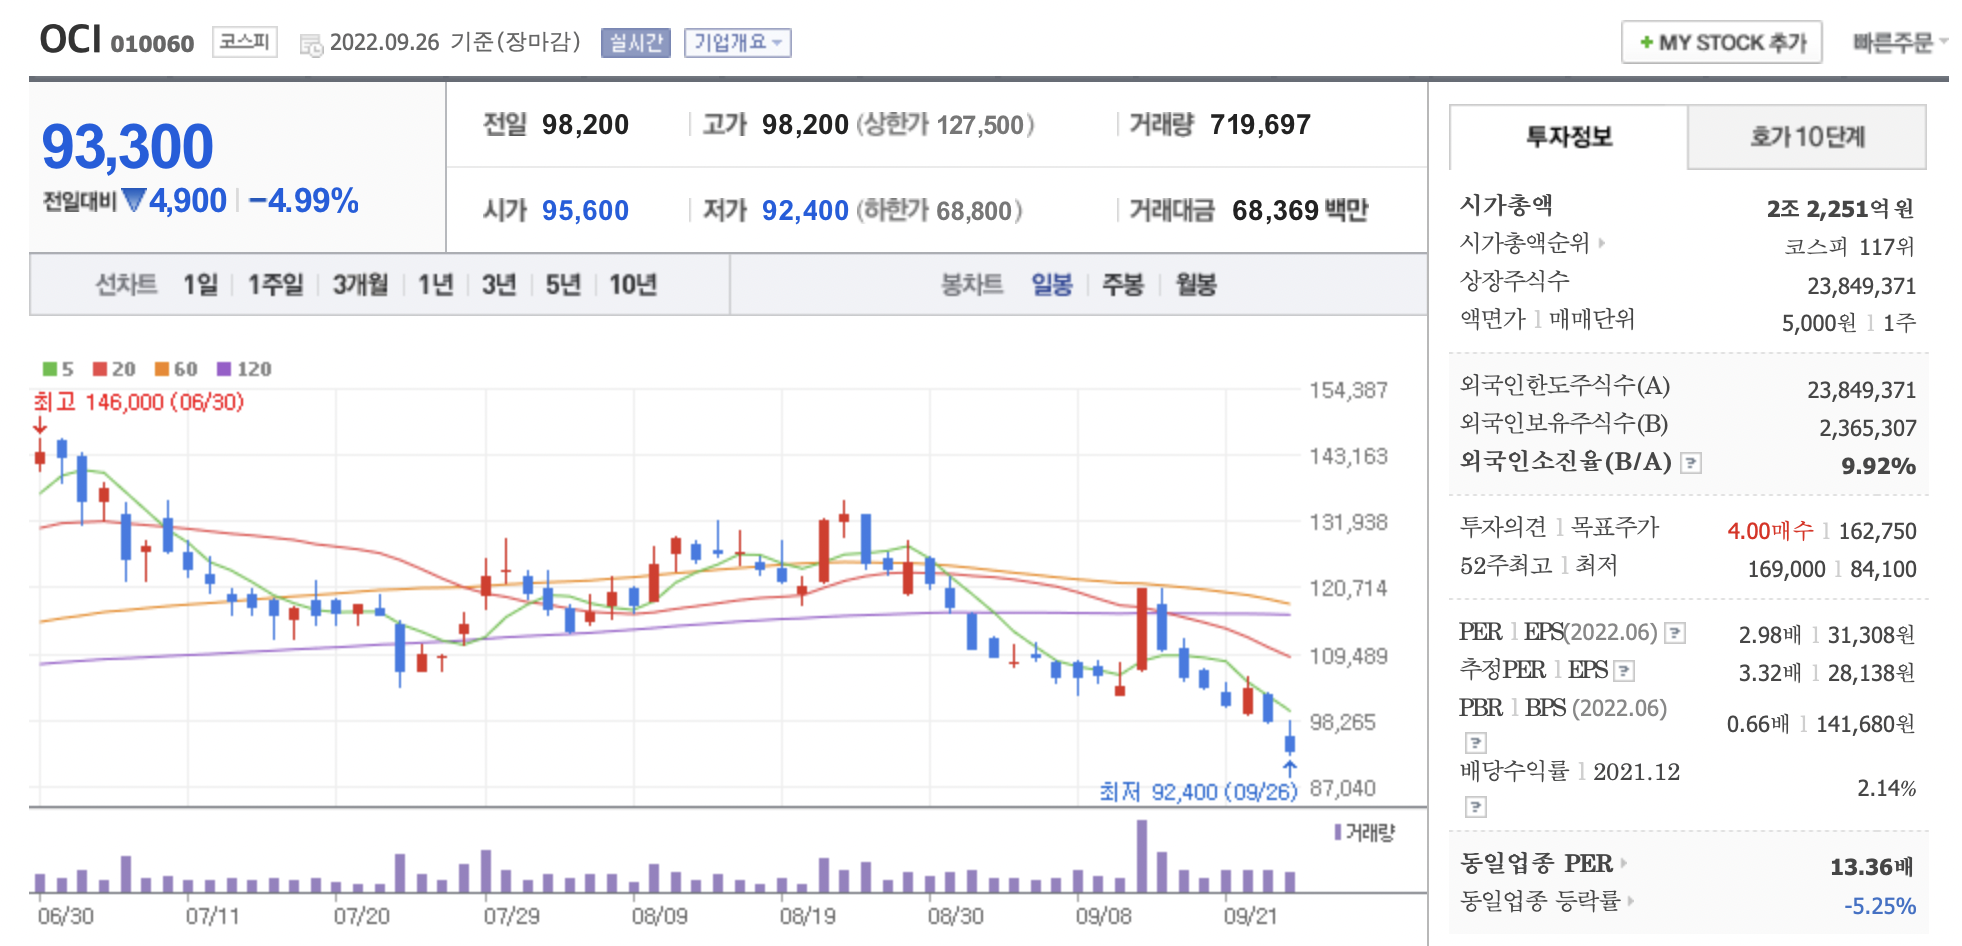Click the purple 120-day moving average legend
This screenshot has height=946, width=1962.
pyautogui.click(x=244, y=369)
